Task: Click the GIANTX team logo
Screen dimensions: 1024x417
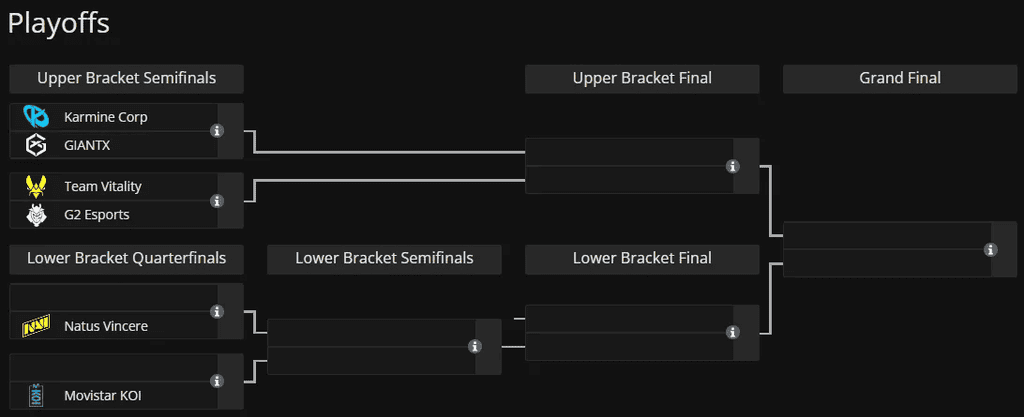Action: coord(35,145)
